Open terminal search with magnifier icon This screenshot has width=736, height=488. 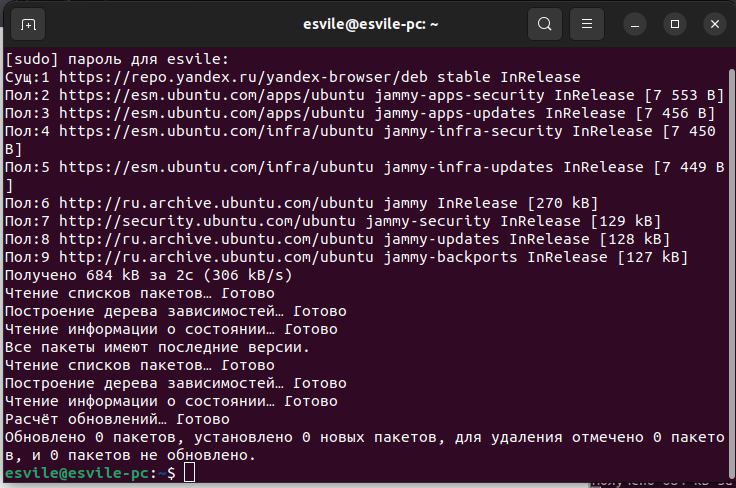(544, 24)
